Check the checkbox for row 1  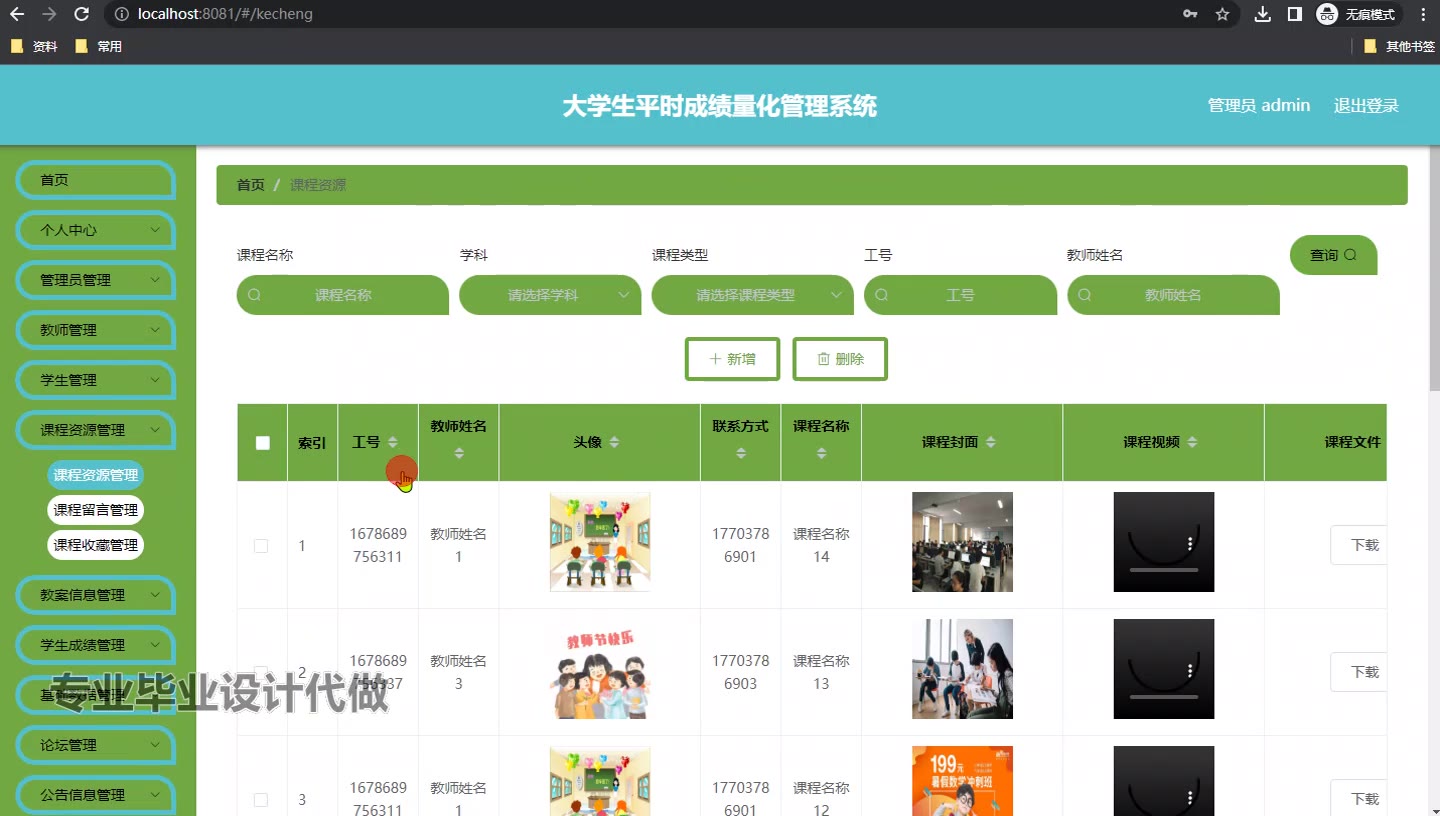click(x=261, y=546)
